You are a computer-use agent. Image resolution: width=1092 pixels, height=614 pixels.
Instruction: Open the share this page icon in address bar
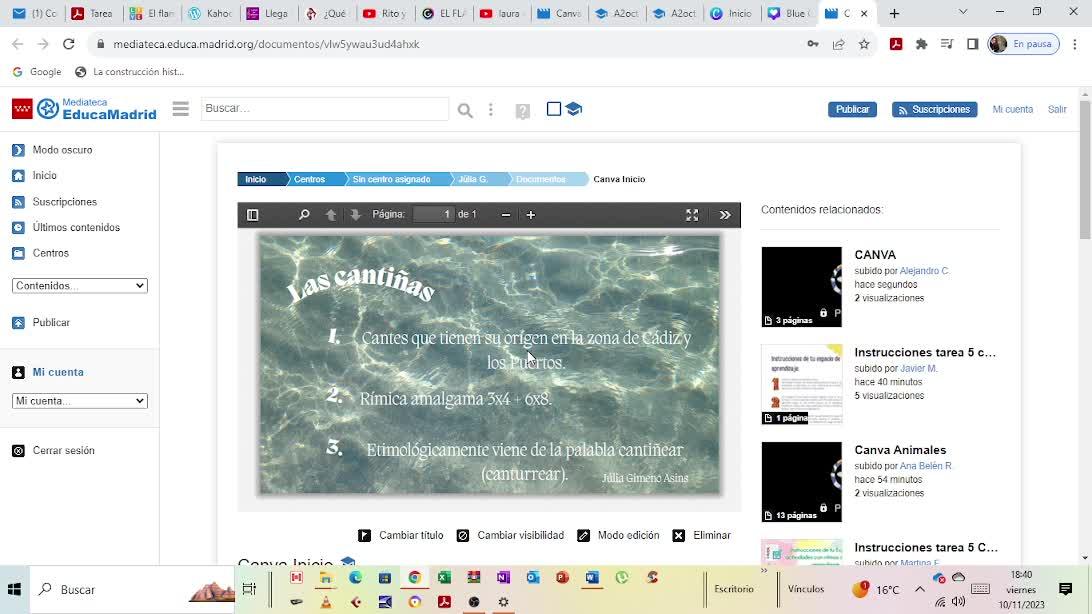838,44
